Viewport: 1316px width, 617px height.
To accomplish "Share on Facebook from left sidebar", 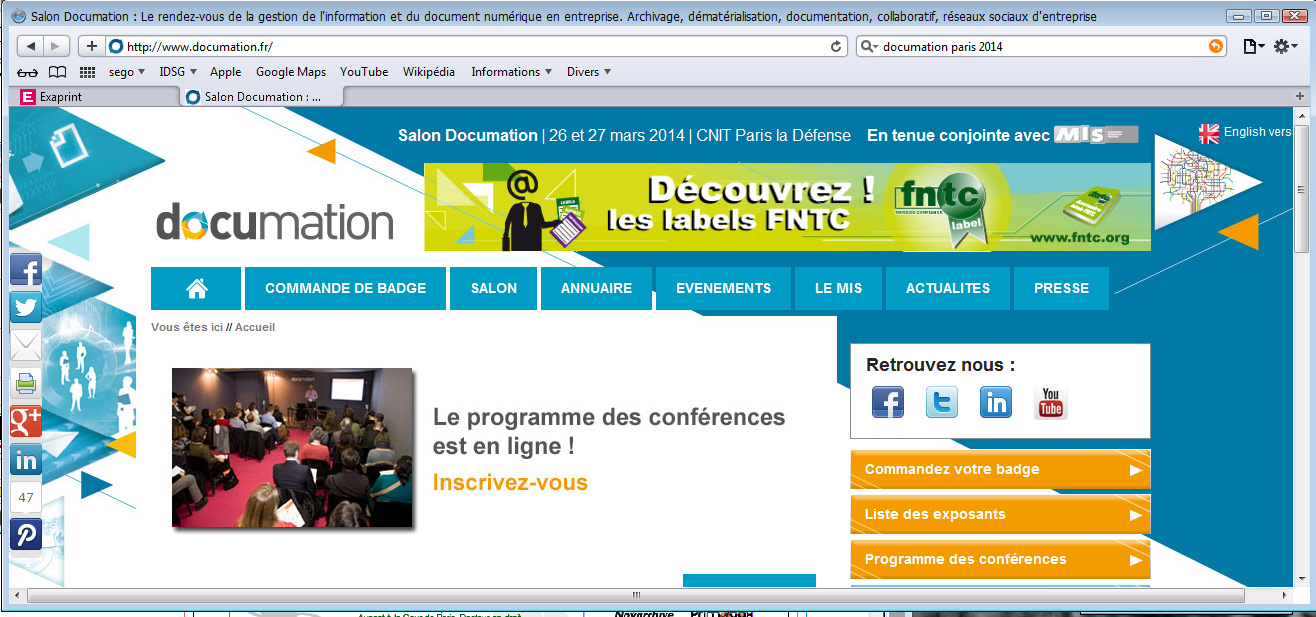I will pos(25,270).
